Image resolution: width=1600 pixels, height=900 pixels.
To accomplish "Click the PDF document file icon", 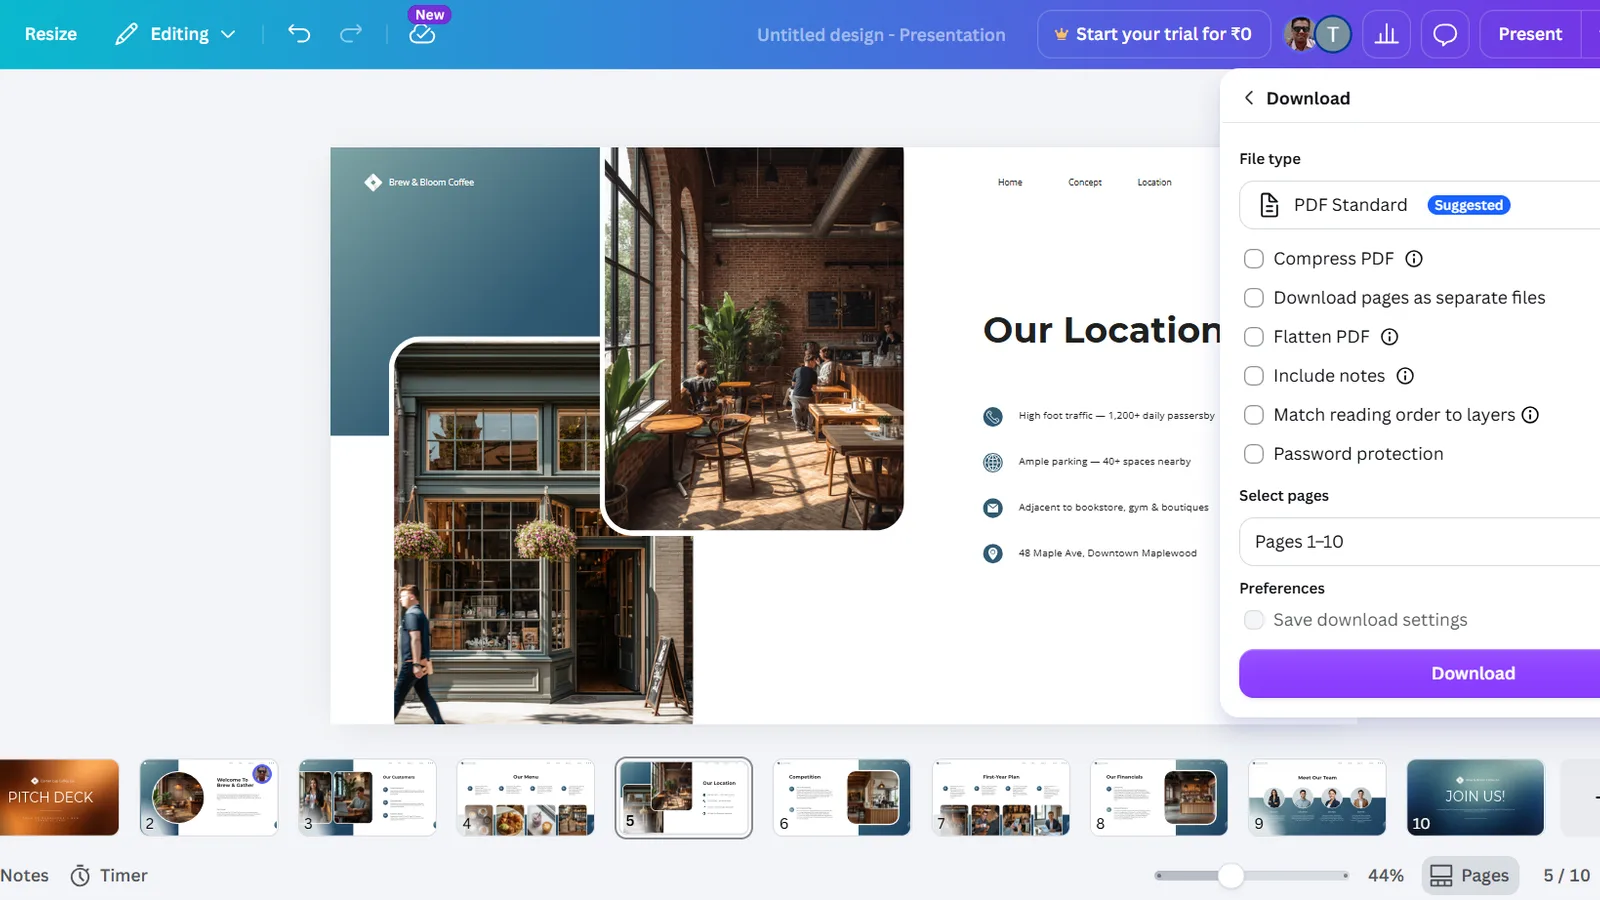I will tap(1269, 205).
